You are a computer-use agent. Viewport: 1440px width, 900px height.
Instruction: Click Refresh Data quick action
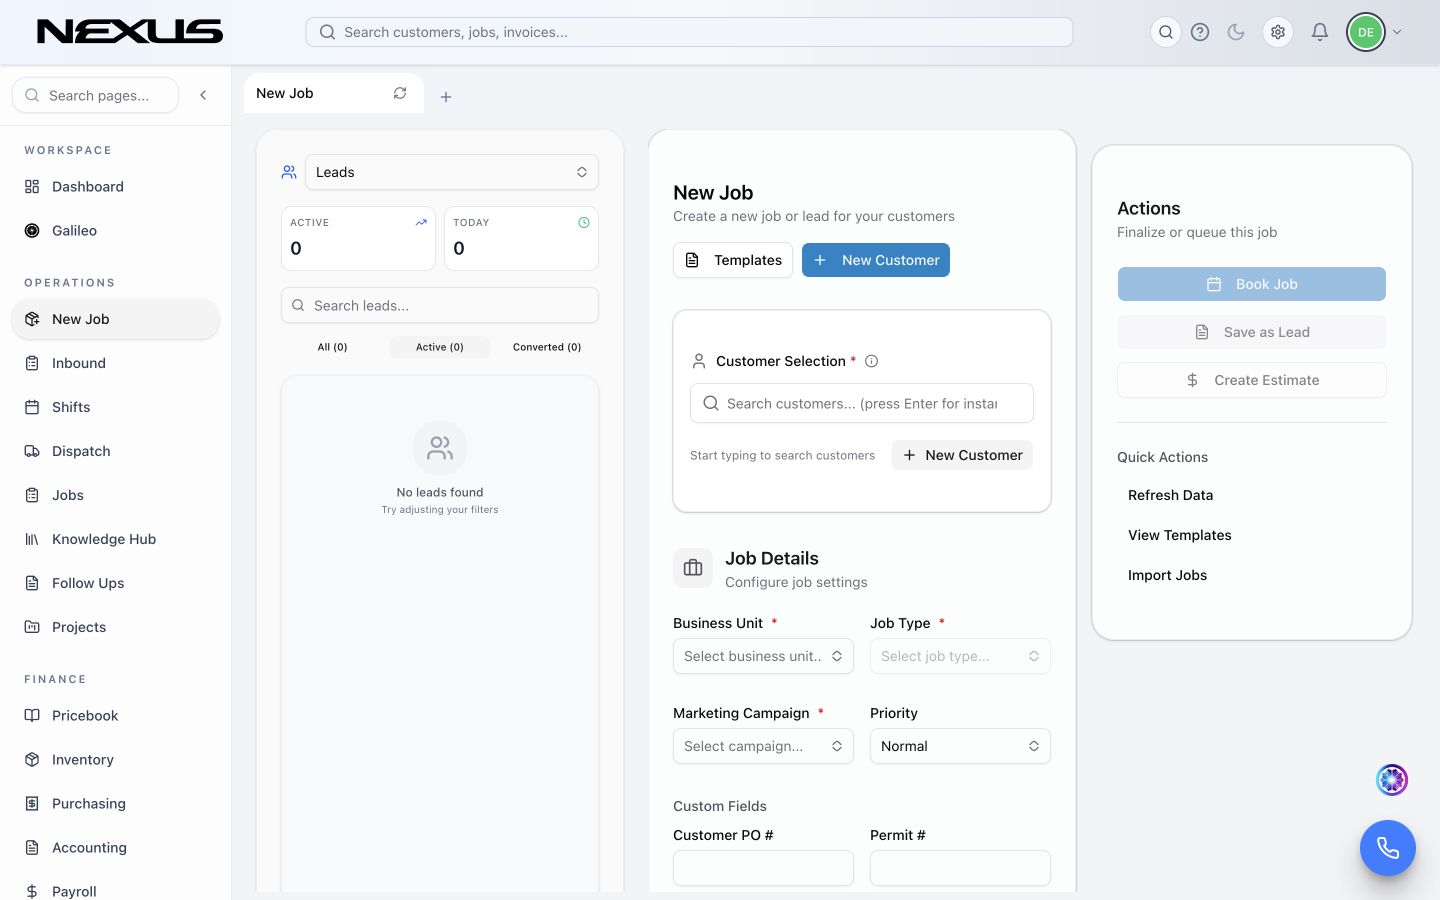[1170, 495]
